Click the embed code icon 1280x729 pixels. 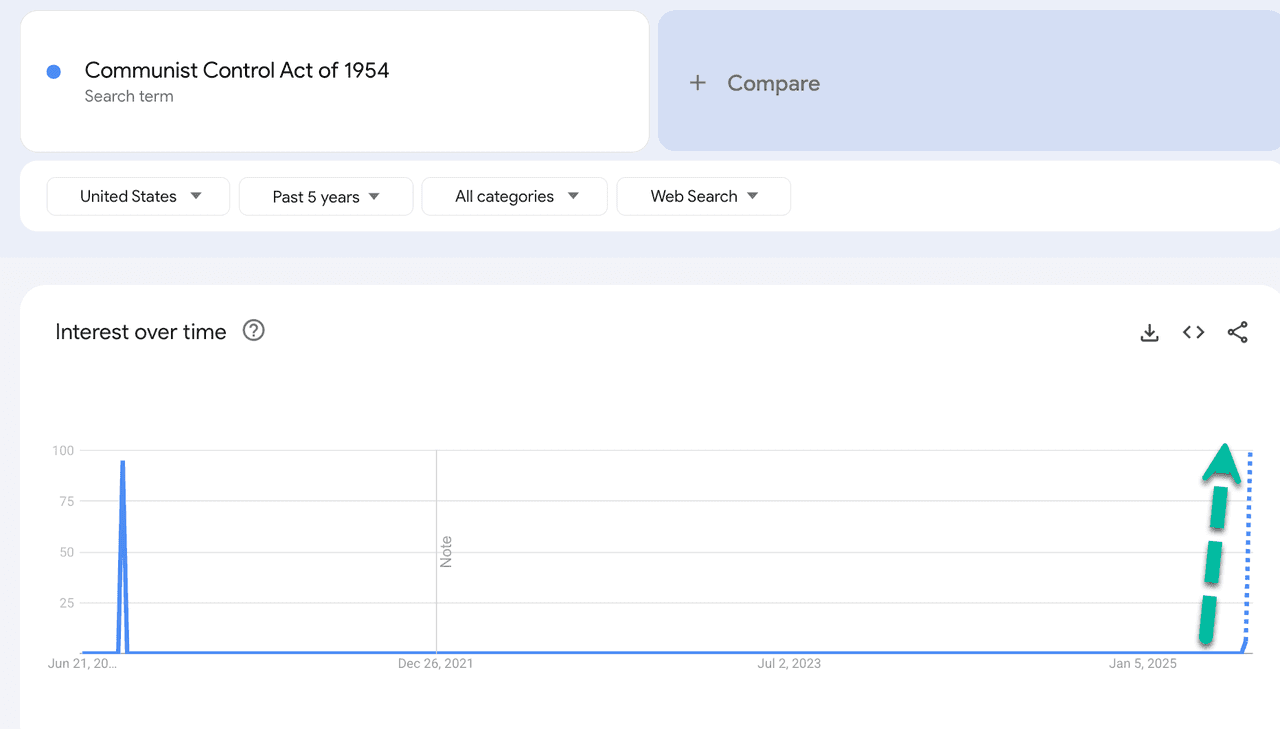coord(1193,333)
